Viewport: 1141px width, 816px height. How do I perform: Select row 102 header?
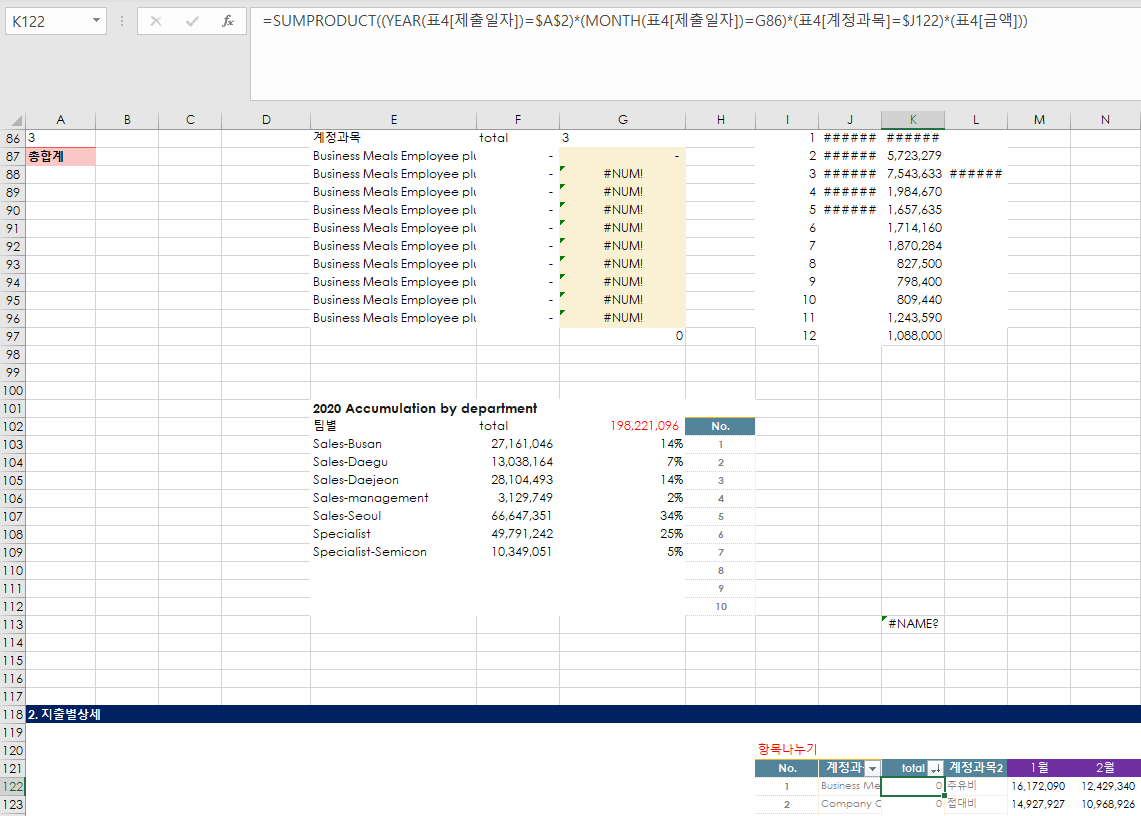tap(13, 427)
